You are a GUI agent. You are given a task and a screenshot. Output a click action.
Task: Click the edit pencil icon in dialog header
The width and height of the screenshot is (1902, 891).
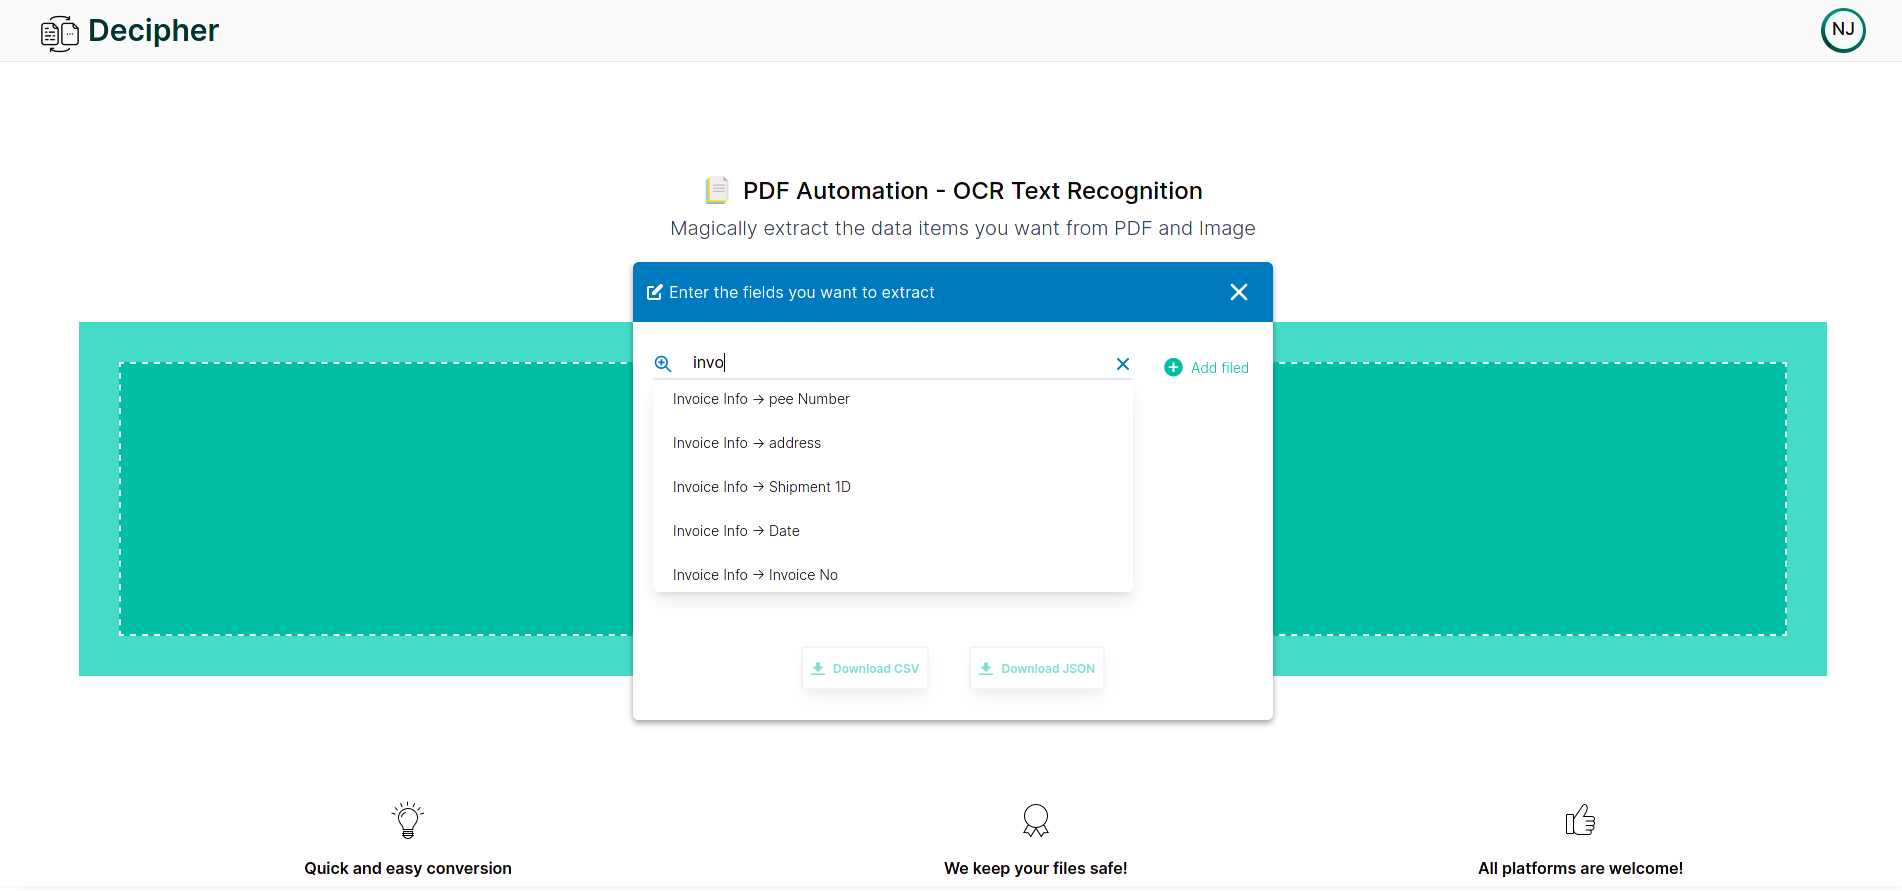pos(655,292)
